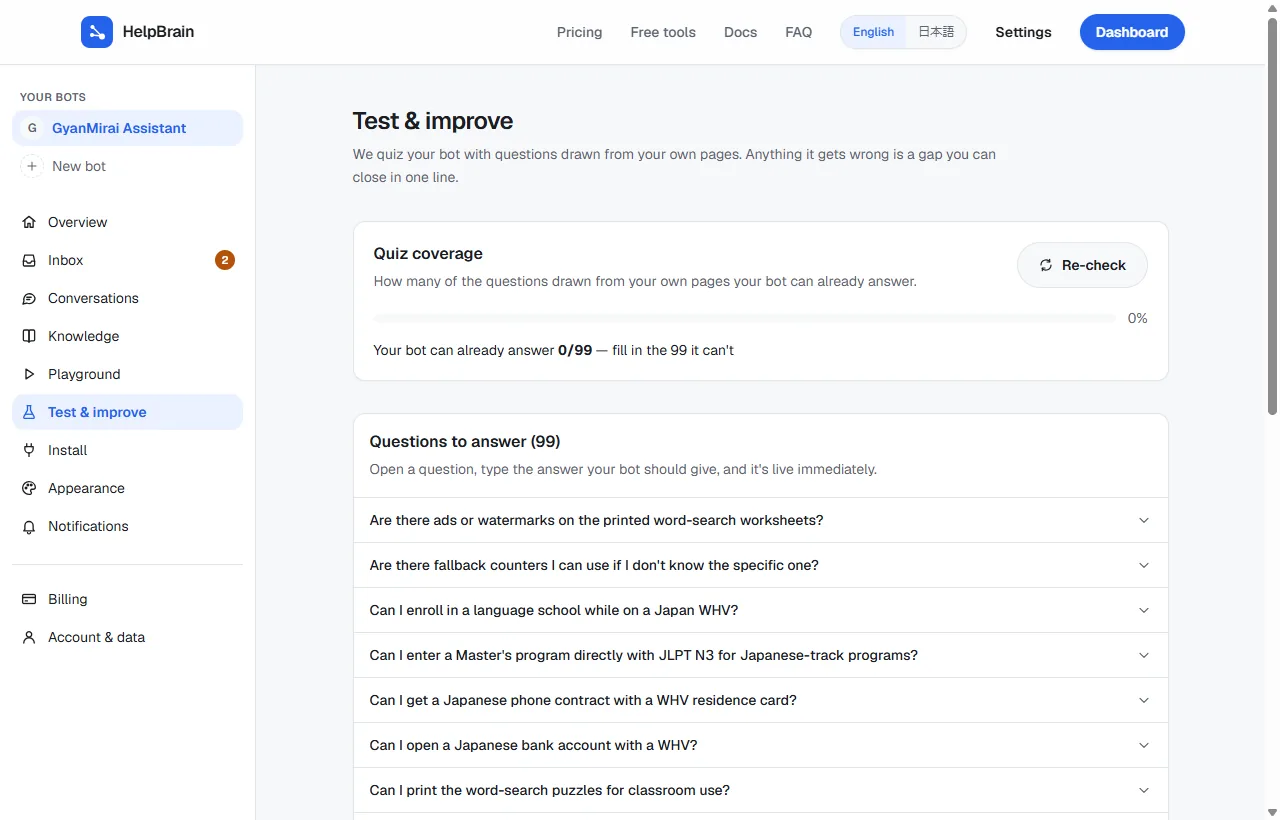
Task: Click the HelpBrain logo icon
Action: pos(97,32)
